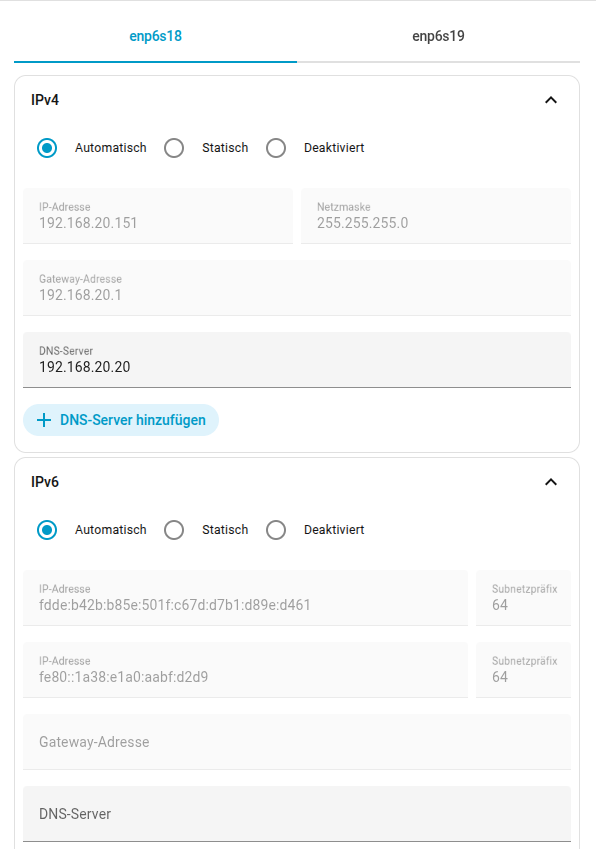The width and height of the screenshot is (596, 849).
Task: Click DNS-Server hinzufügen button
Action: pyautogui.click(x=121, y=420)
